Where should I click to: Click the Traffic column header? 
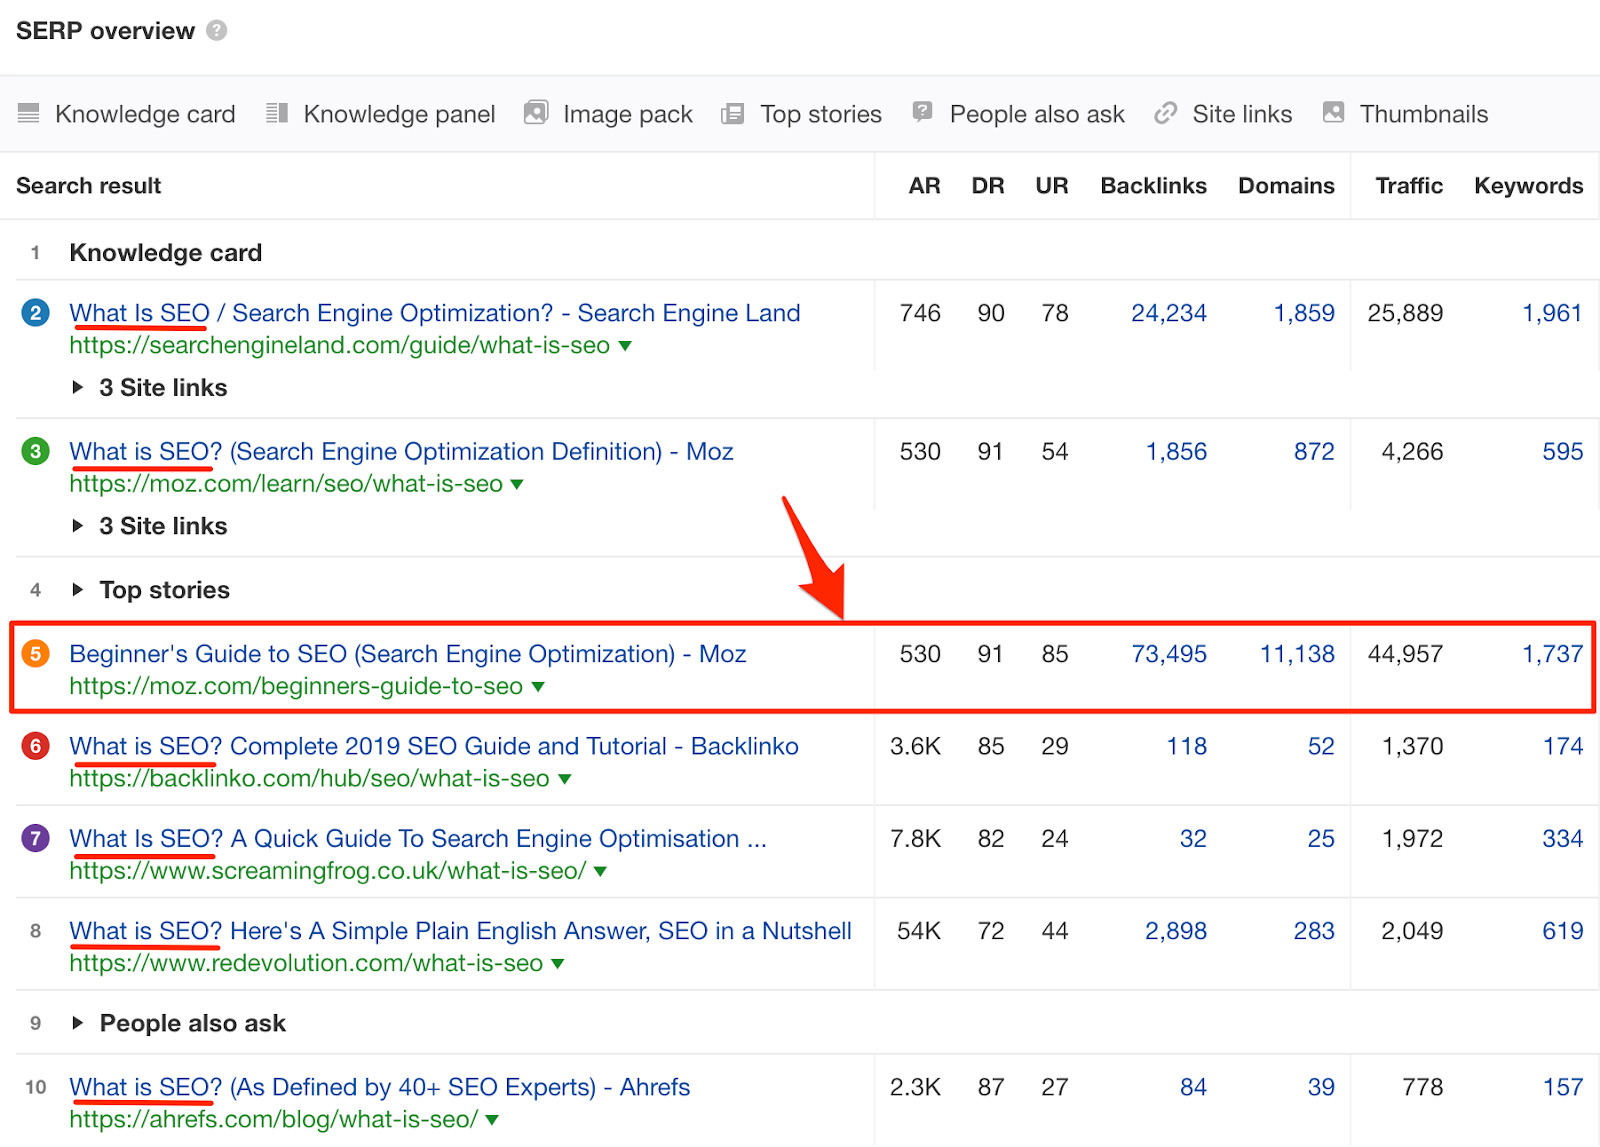pyautogui.click(x=1409, y=185)
